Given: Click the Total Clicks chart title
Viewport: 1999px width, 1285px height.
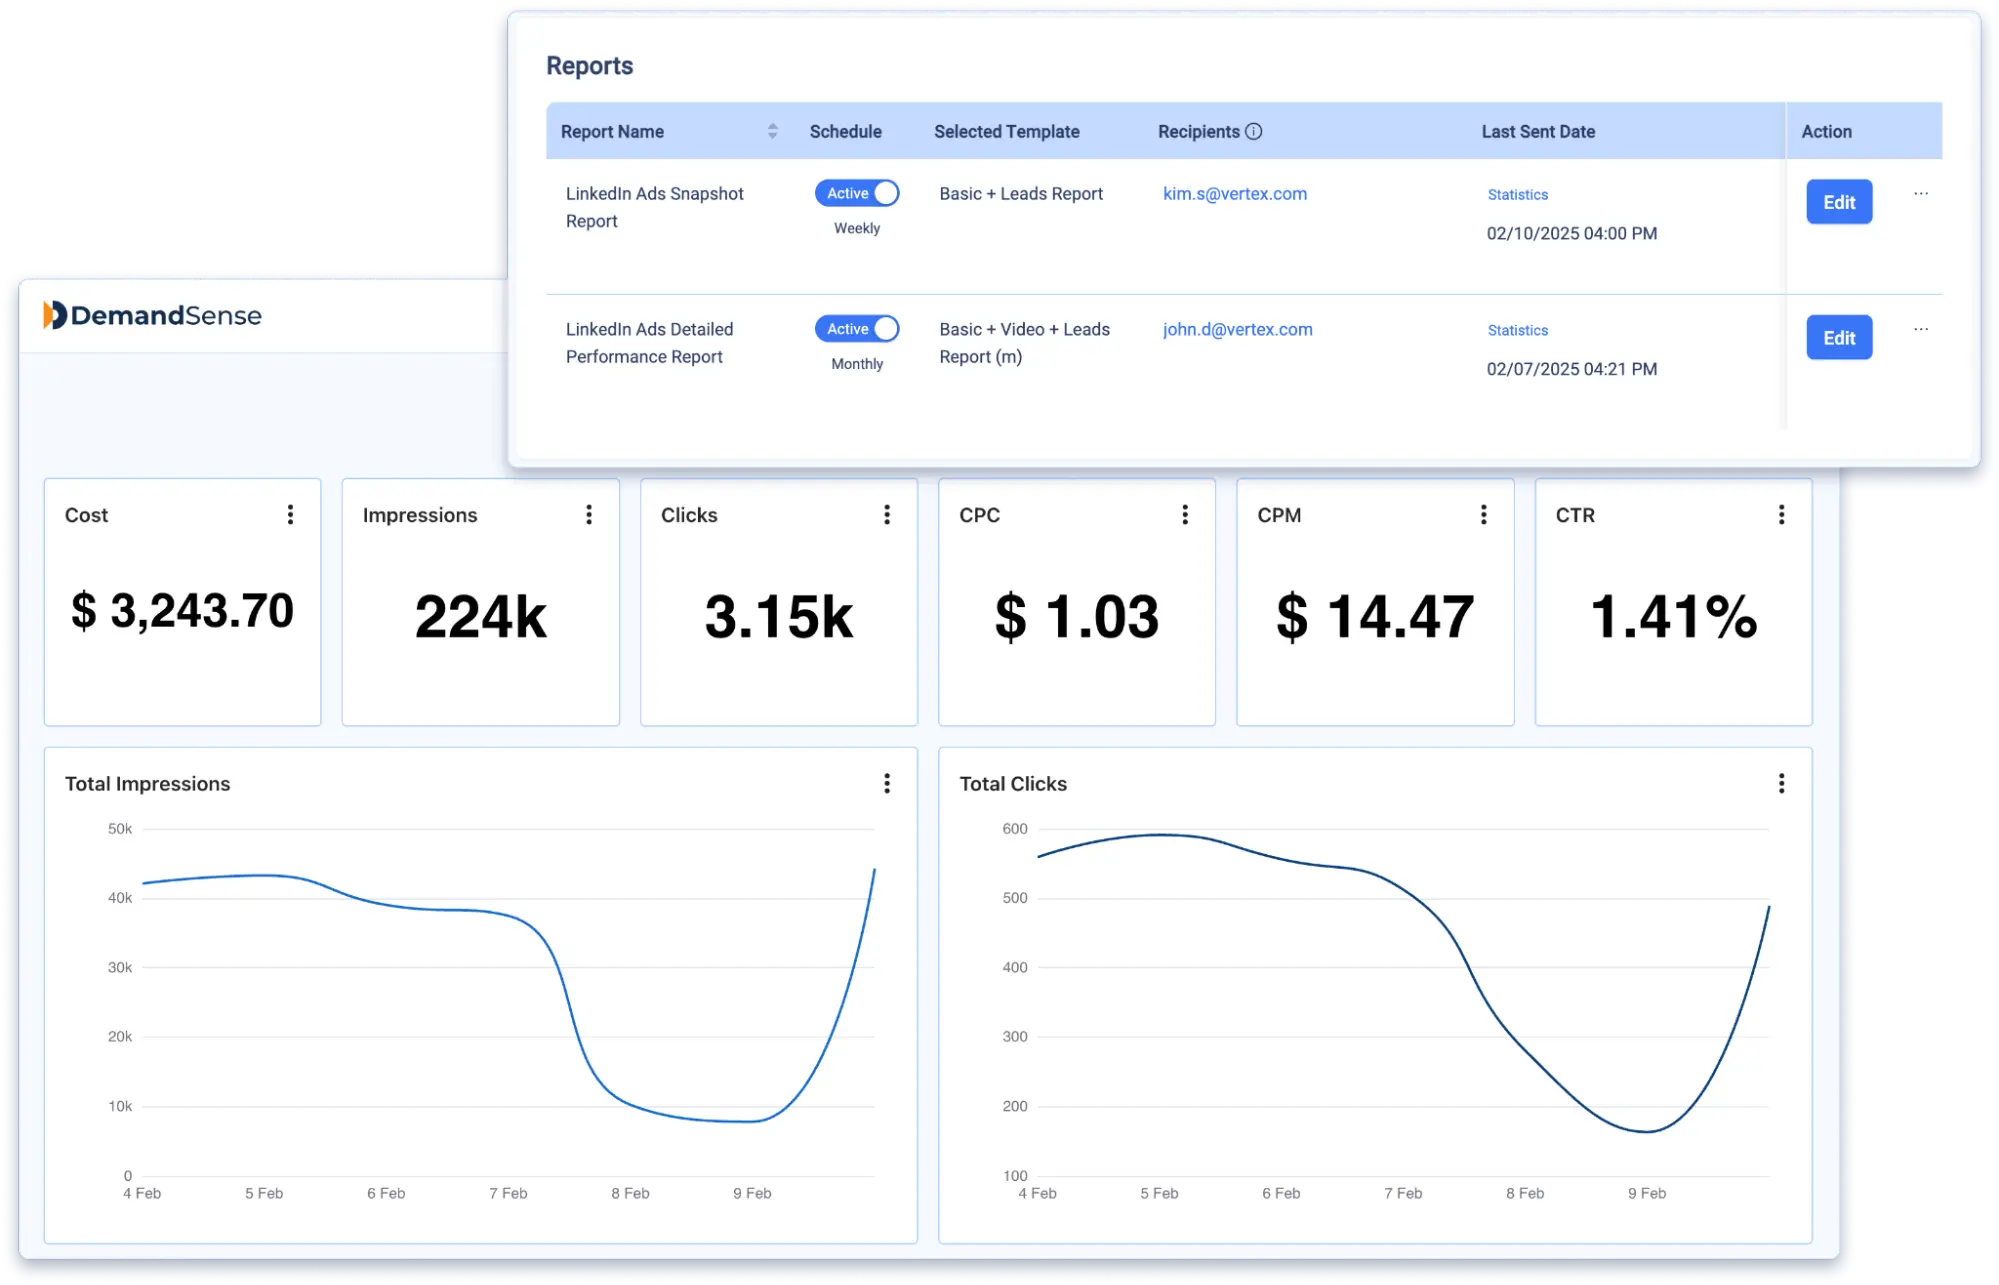Looking at the screenshot, I should tap(1013, 784).
